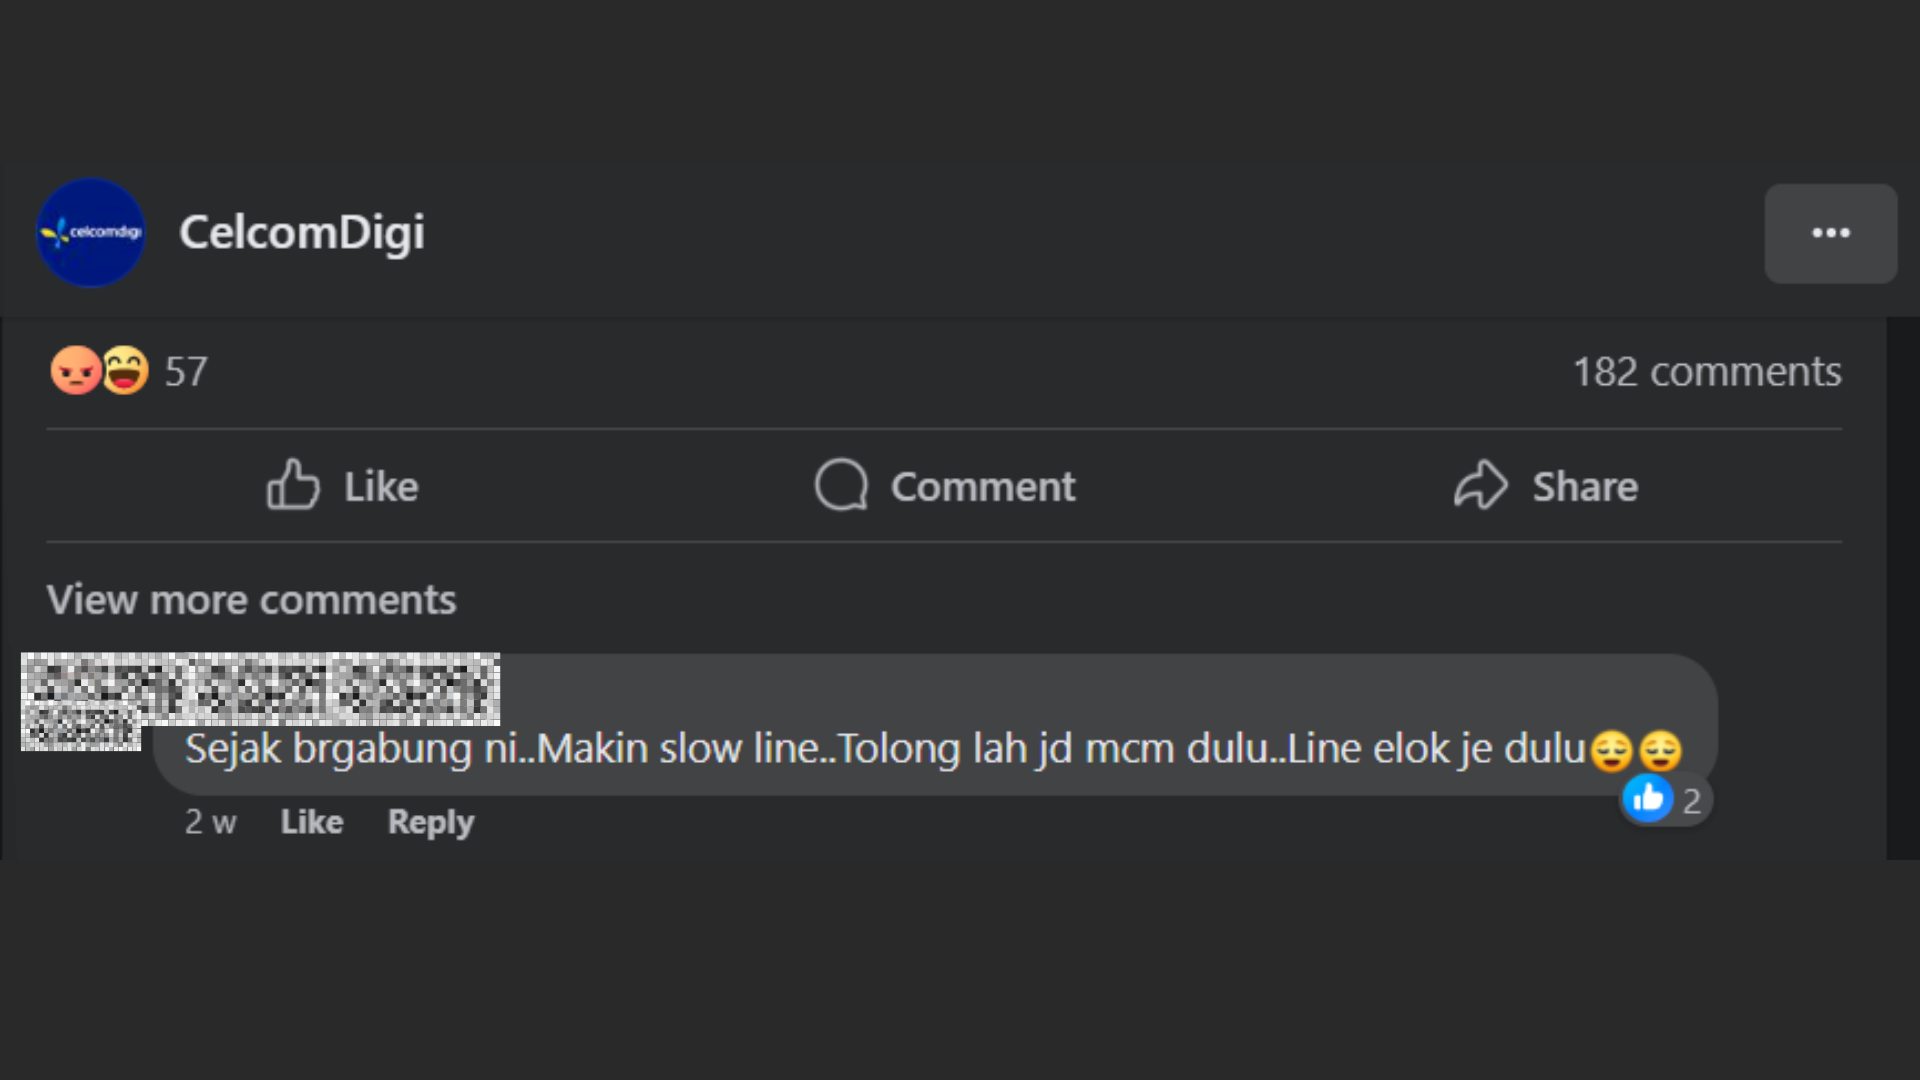The image size is (1920, 1080).
Task: Open the three-dot post options menu
Action: click(x=1830, y=233)
